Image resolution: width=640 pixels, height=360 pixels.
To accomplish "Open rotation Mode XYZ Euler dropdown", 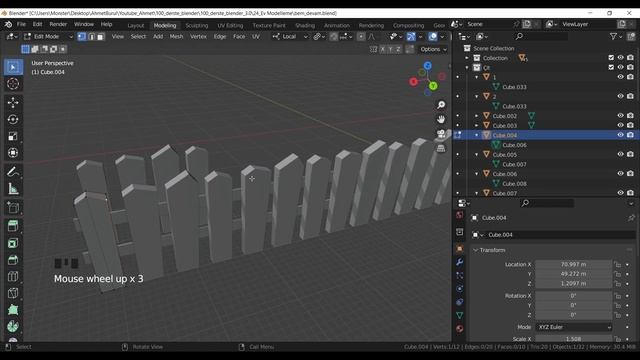I will (574, 327).
